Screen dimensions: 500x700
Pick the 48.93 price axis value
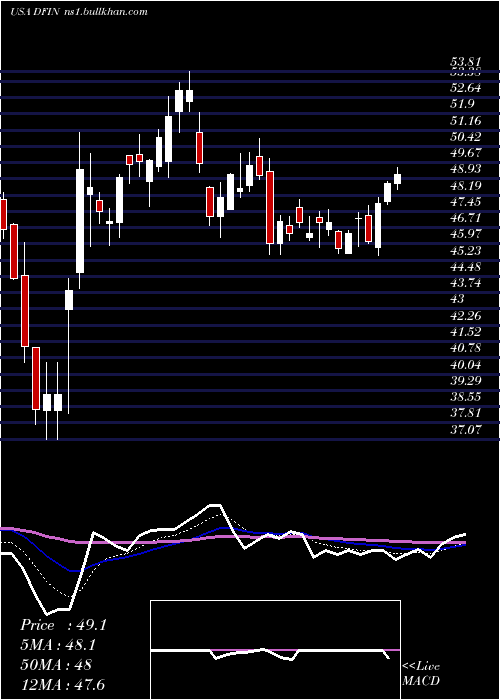point(465,169)
